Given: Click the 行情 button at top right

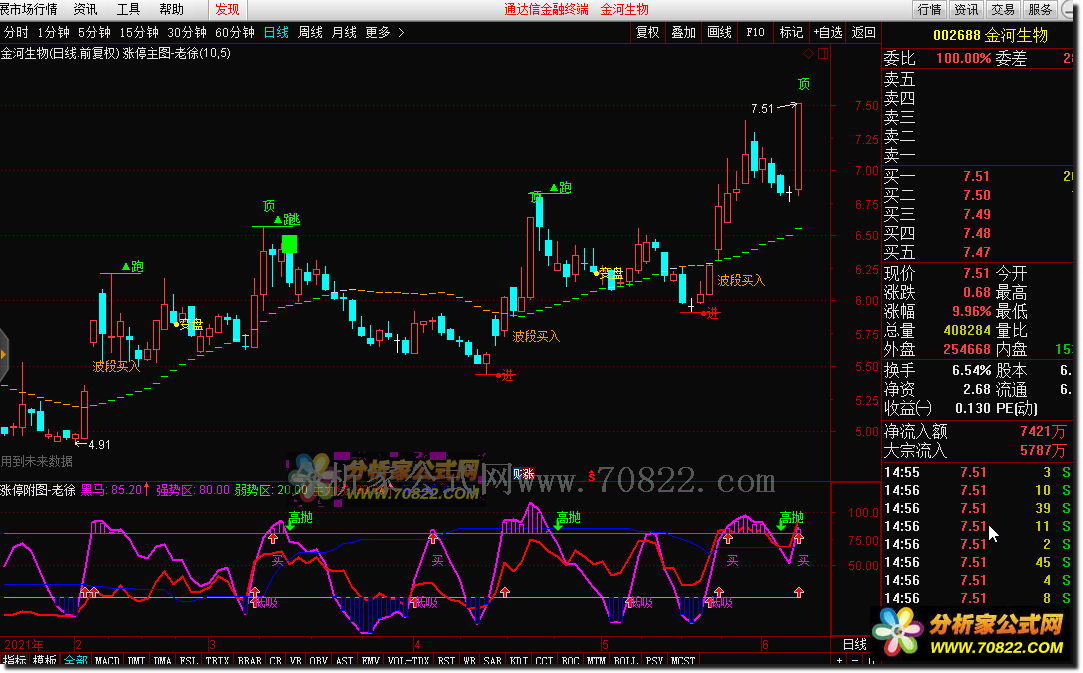Looking at the screenshot, I should pyautogui.click(x=929, y=9).
